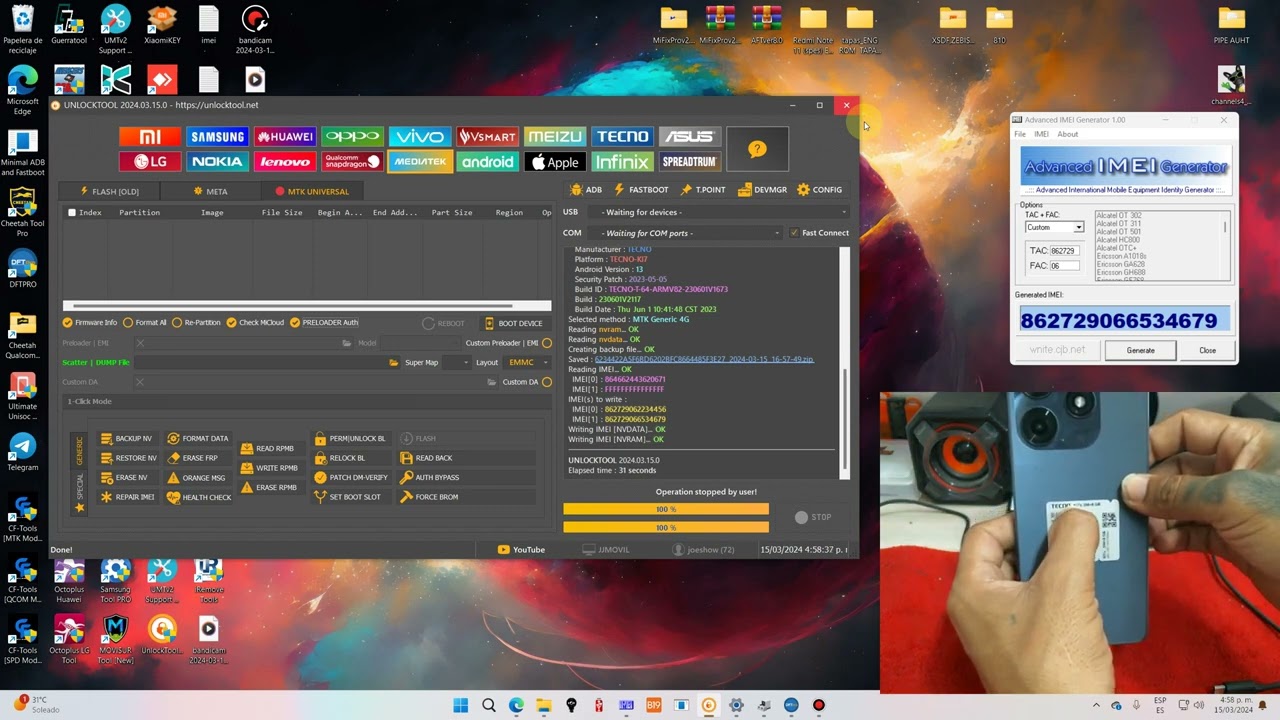Browse for scatter file folder icon
Viewport: 1280px width, 720px height.
coord(394,363)
